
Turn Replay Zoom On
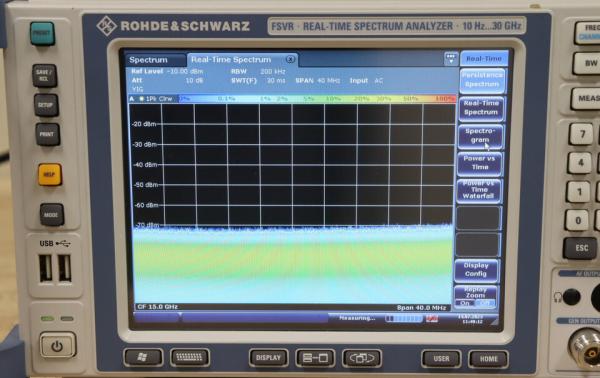click(465, 303)
